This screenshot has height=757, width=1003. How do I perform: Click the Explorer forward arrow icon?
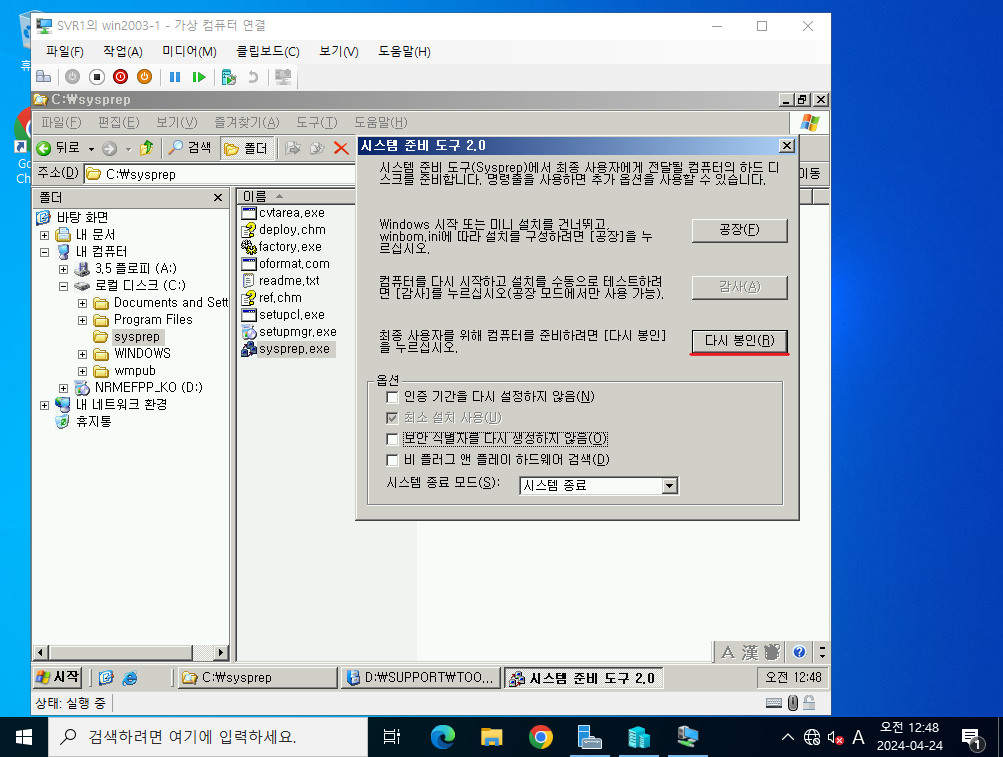109,148
